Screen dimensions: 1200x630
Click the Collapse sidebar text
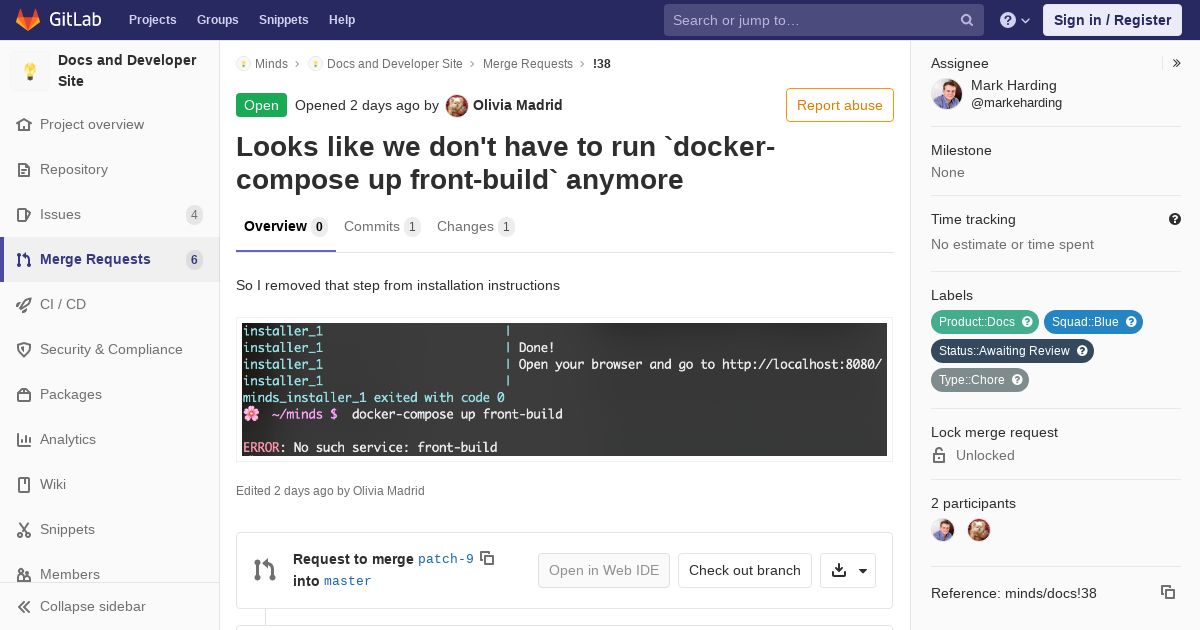[92, 607]
